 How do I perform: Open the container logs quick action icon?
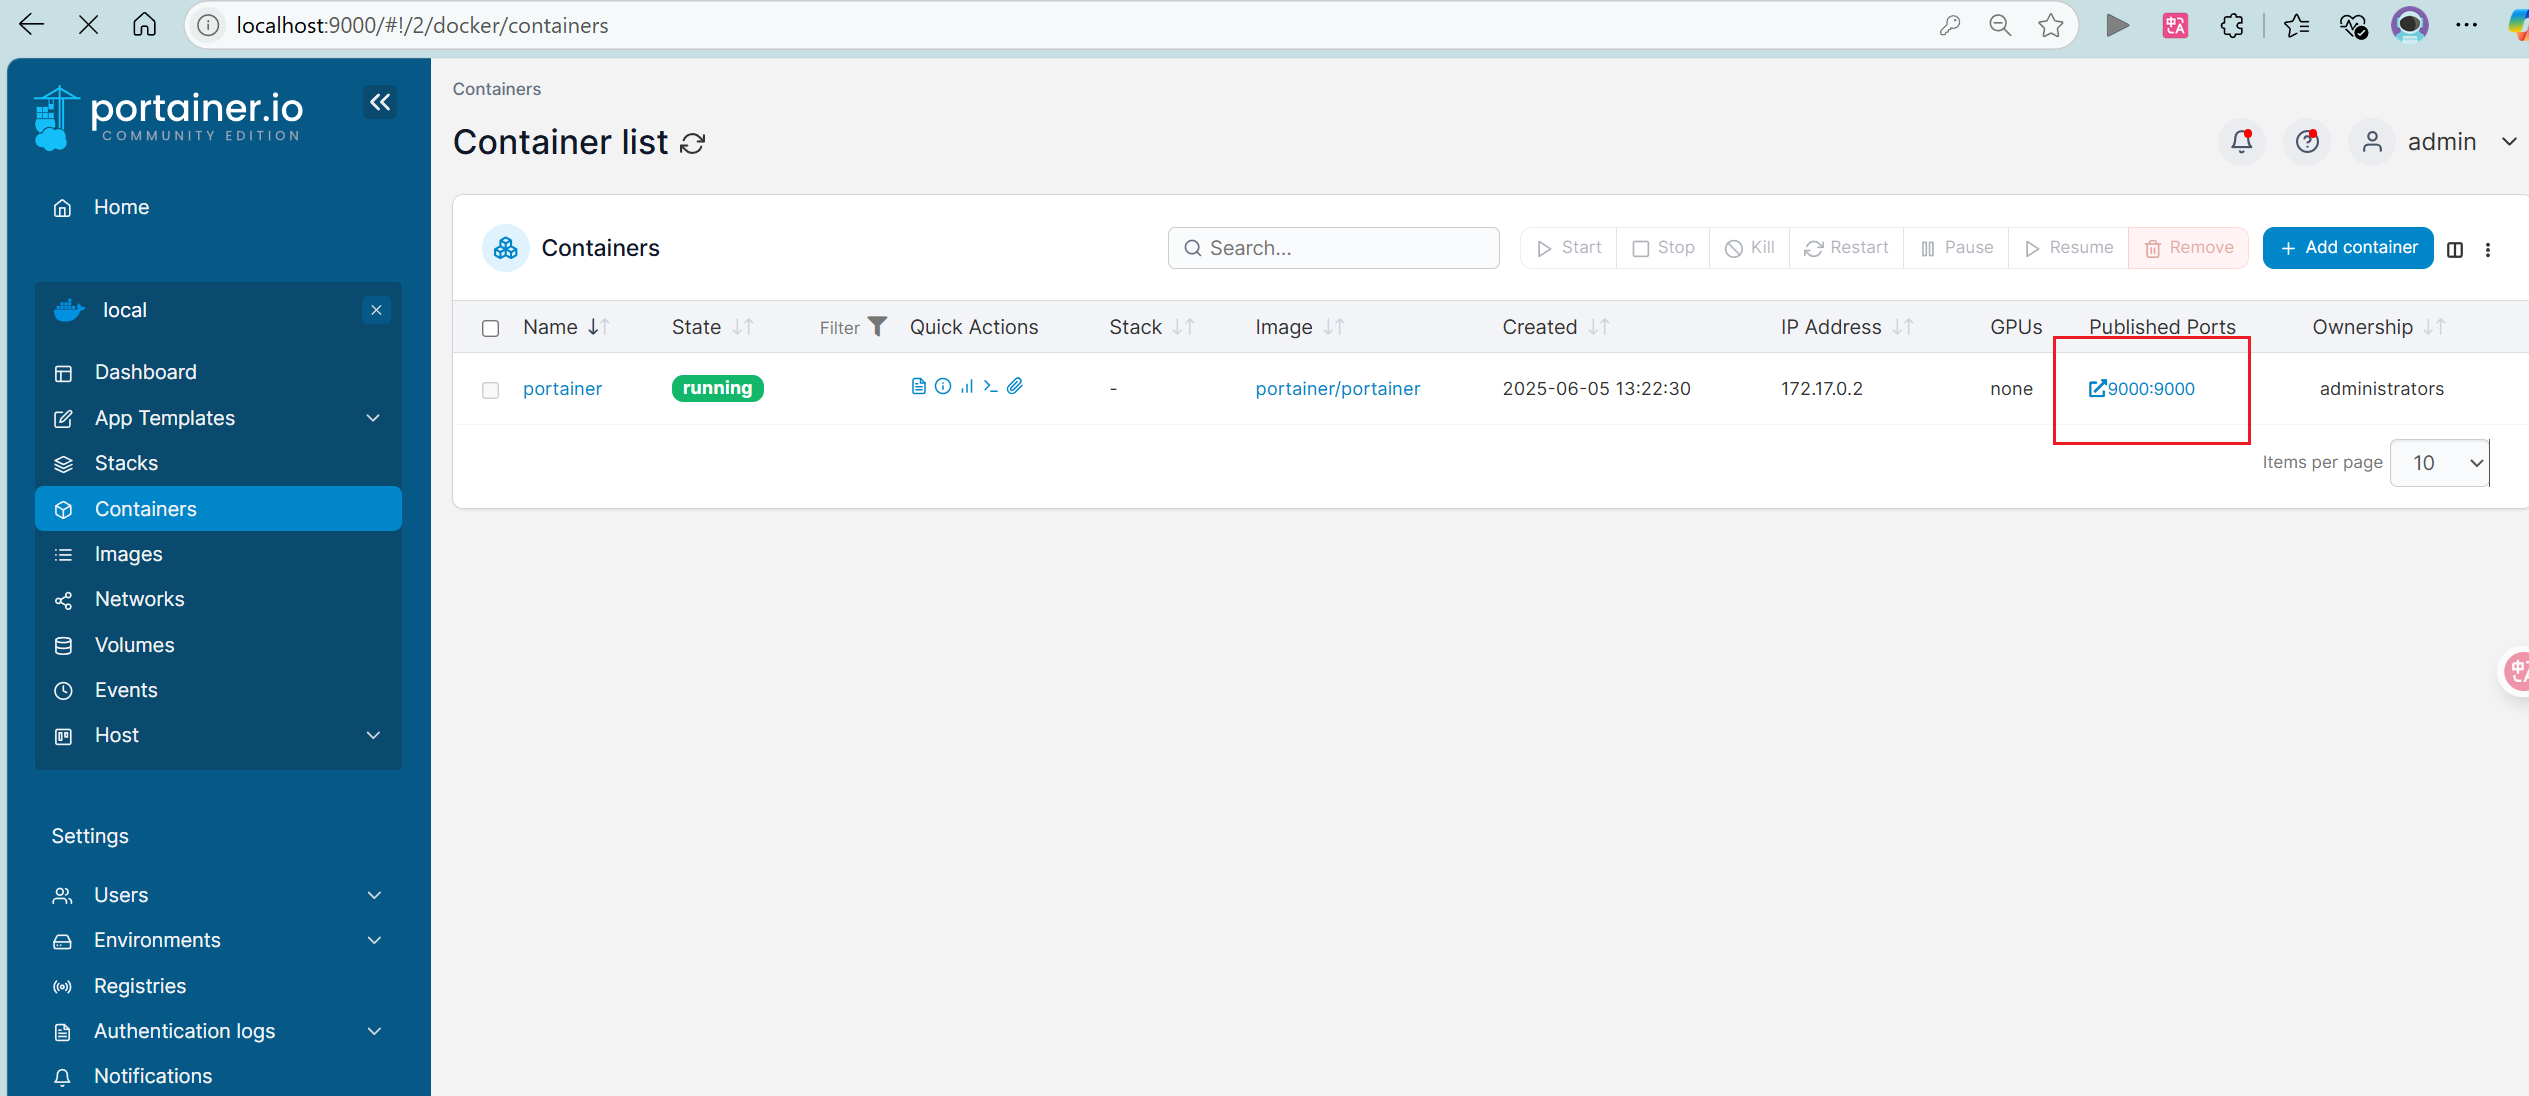(918, 386)
